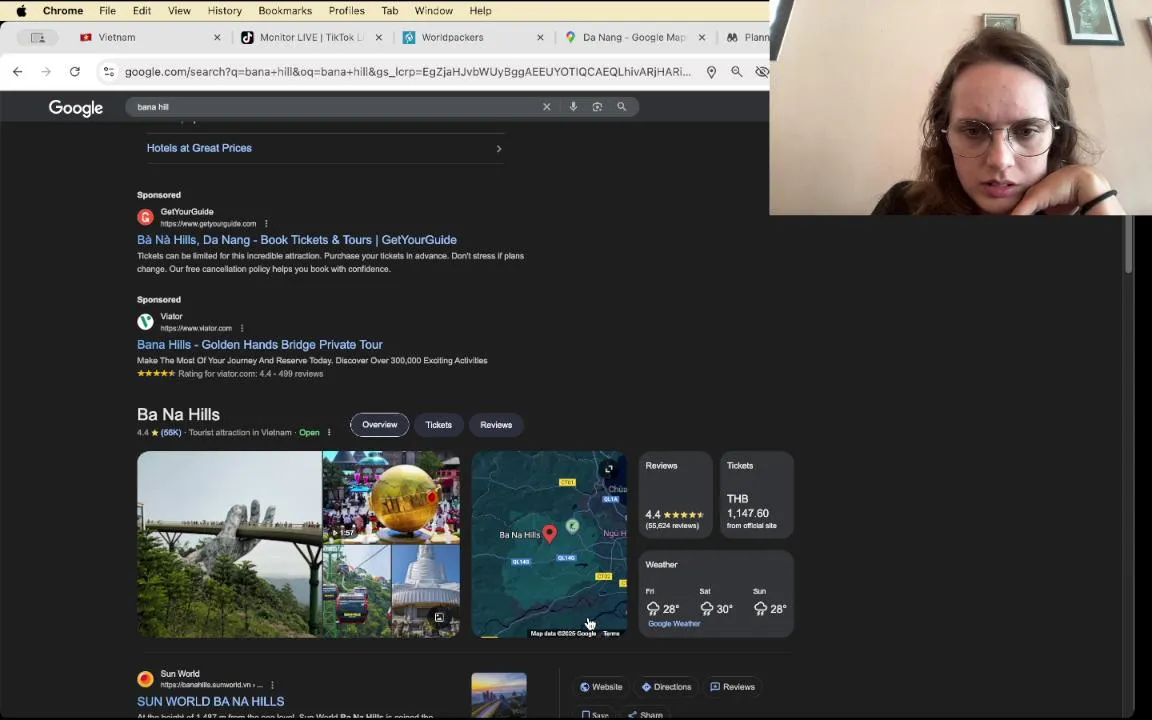Start voice search with microphone icon
This screenshot has width=1152, height=720.
[573, 107]
